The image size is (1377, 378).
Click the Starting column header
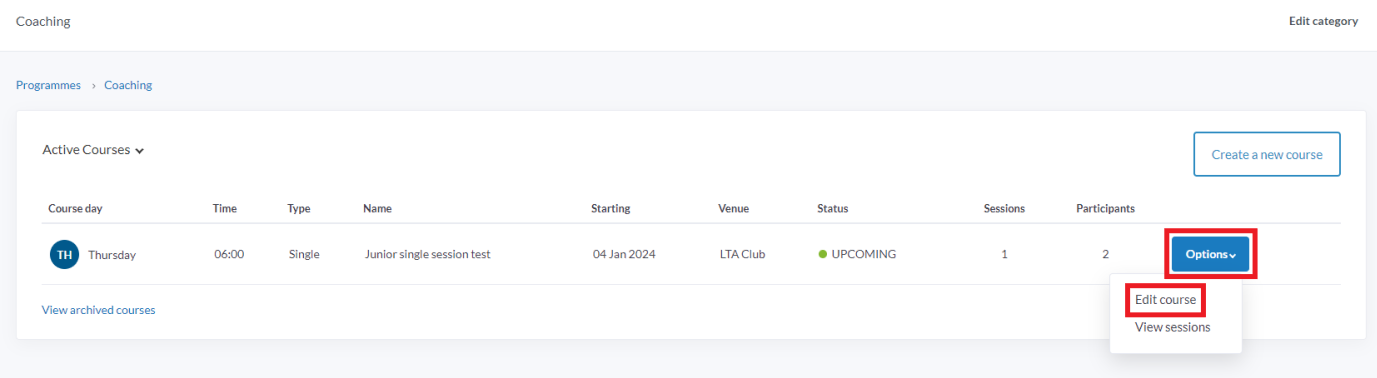(610, 209)
